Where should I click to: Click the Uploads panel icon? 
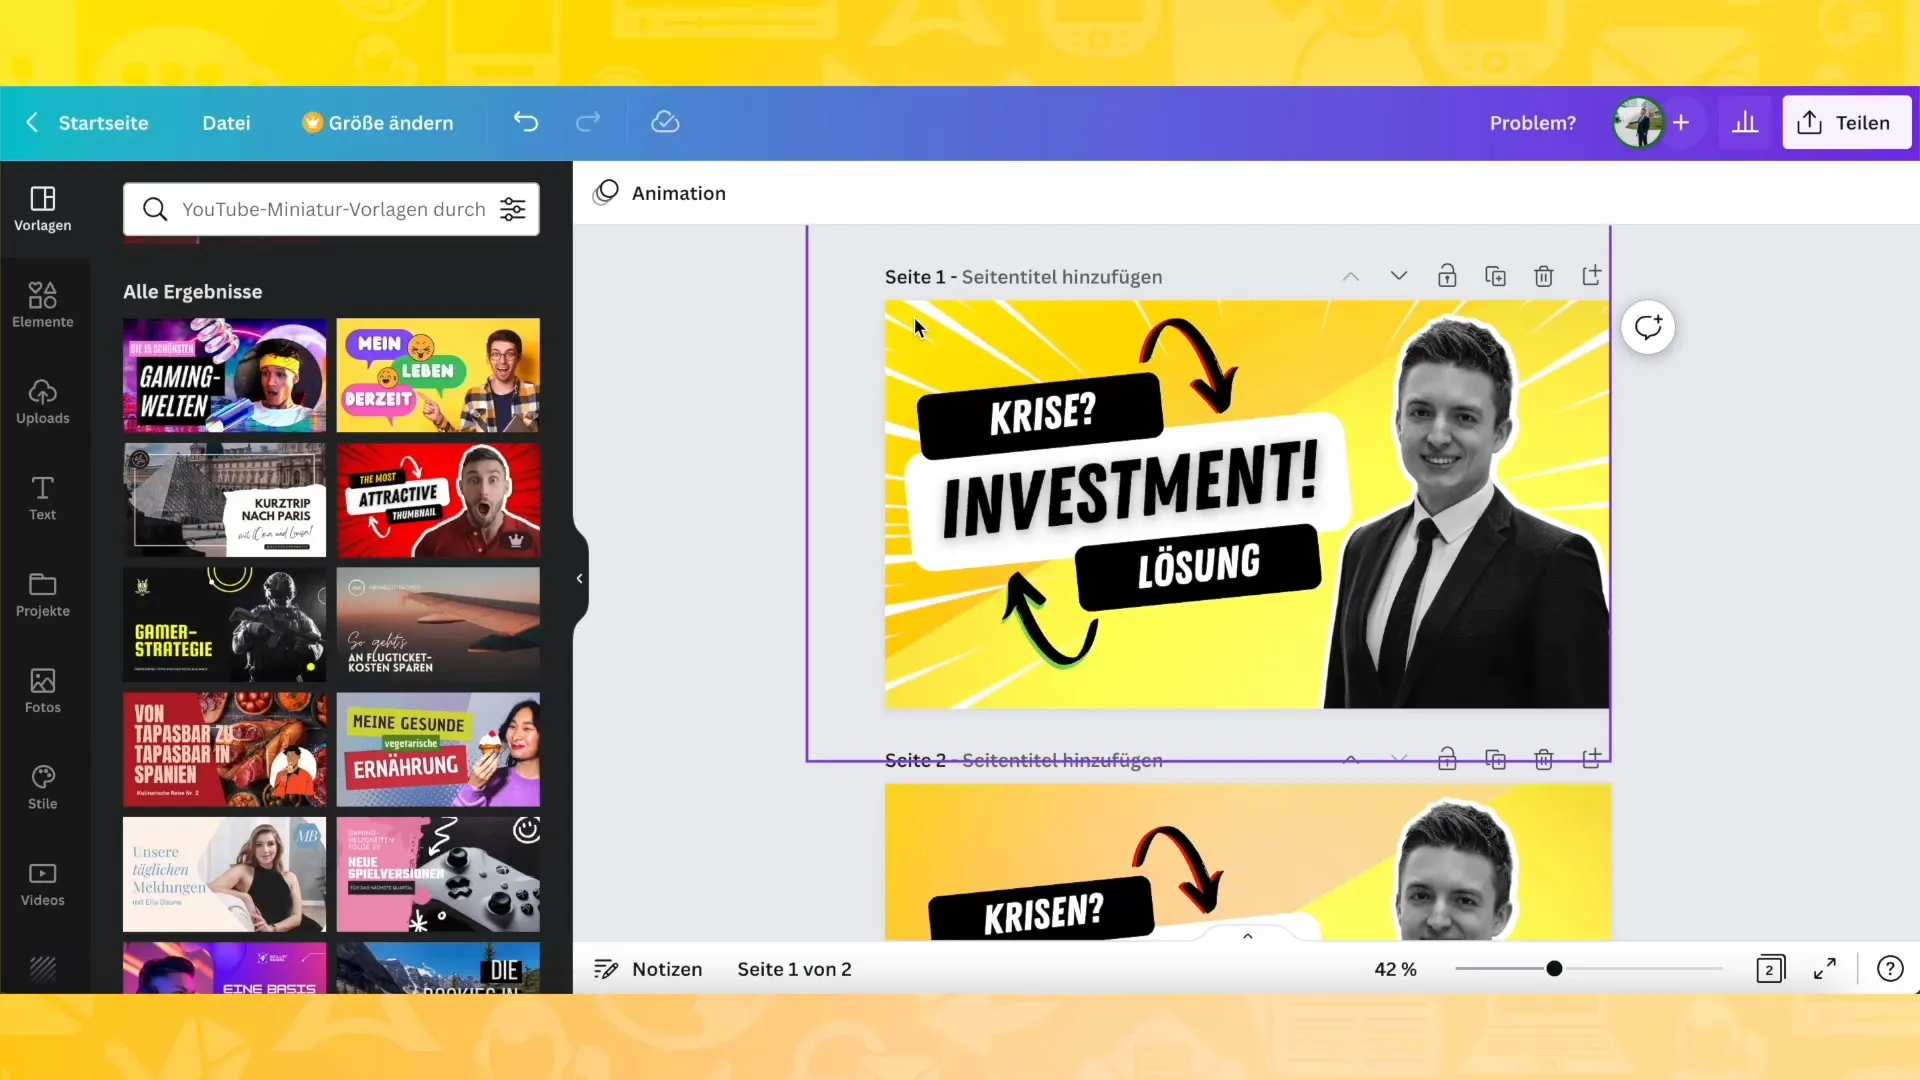42,401
